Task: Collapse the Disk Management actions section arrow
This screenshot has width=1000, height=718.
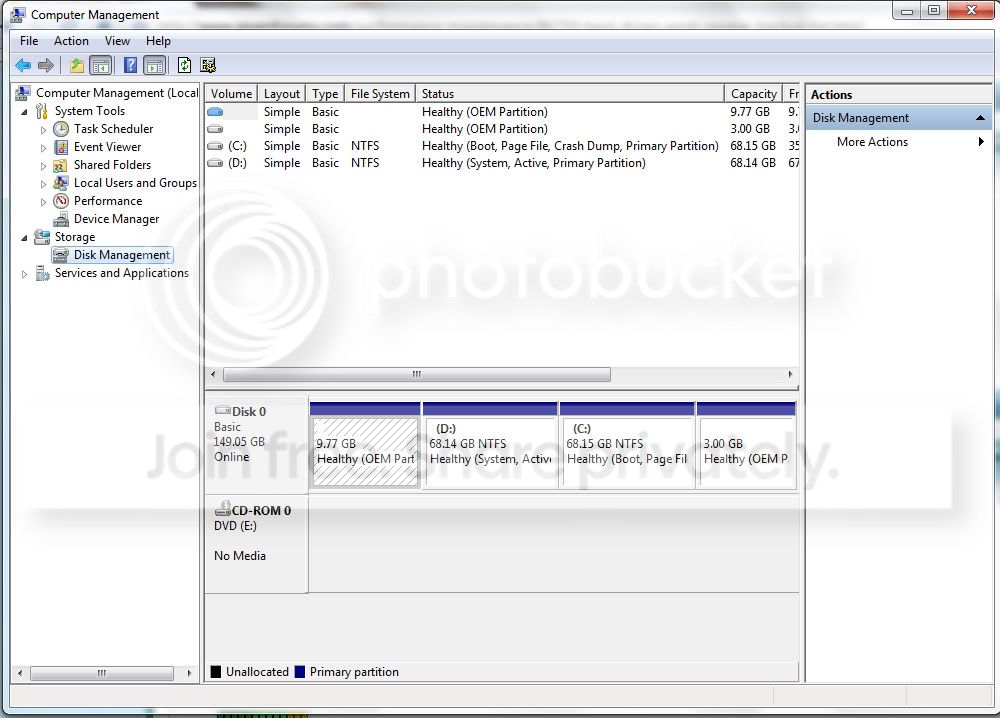Action: click(x=980, y=118)
